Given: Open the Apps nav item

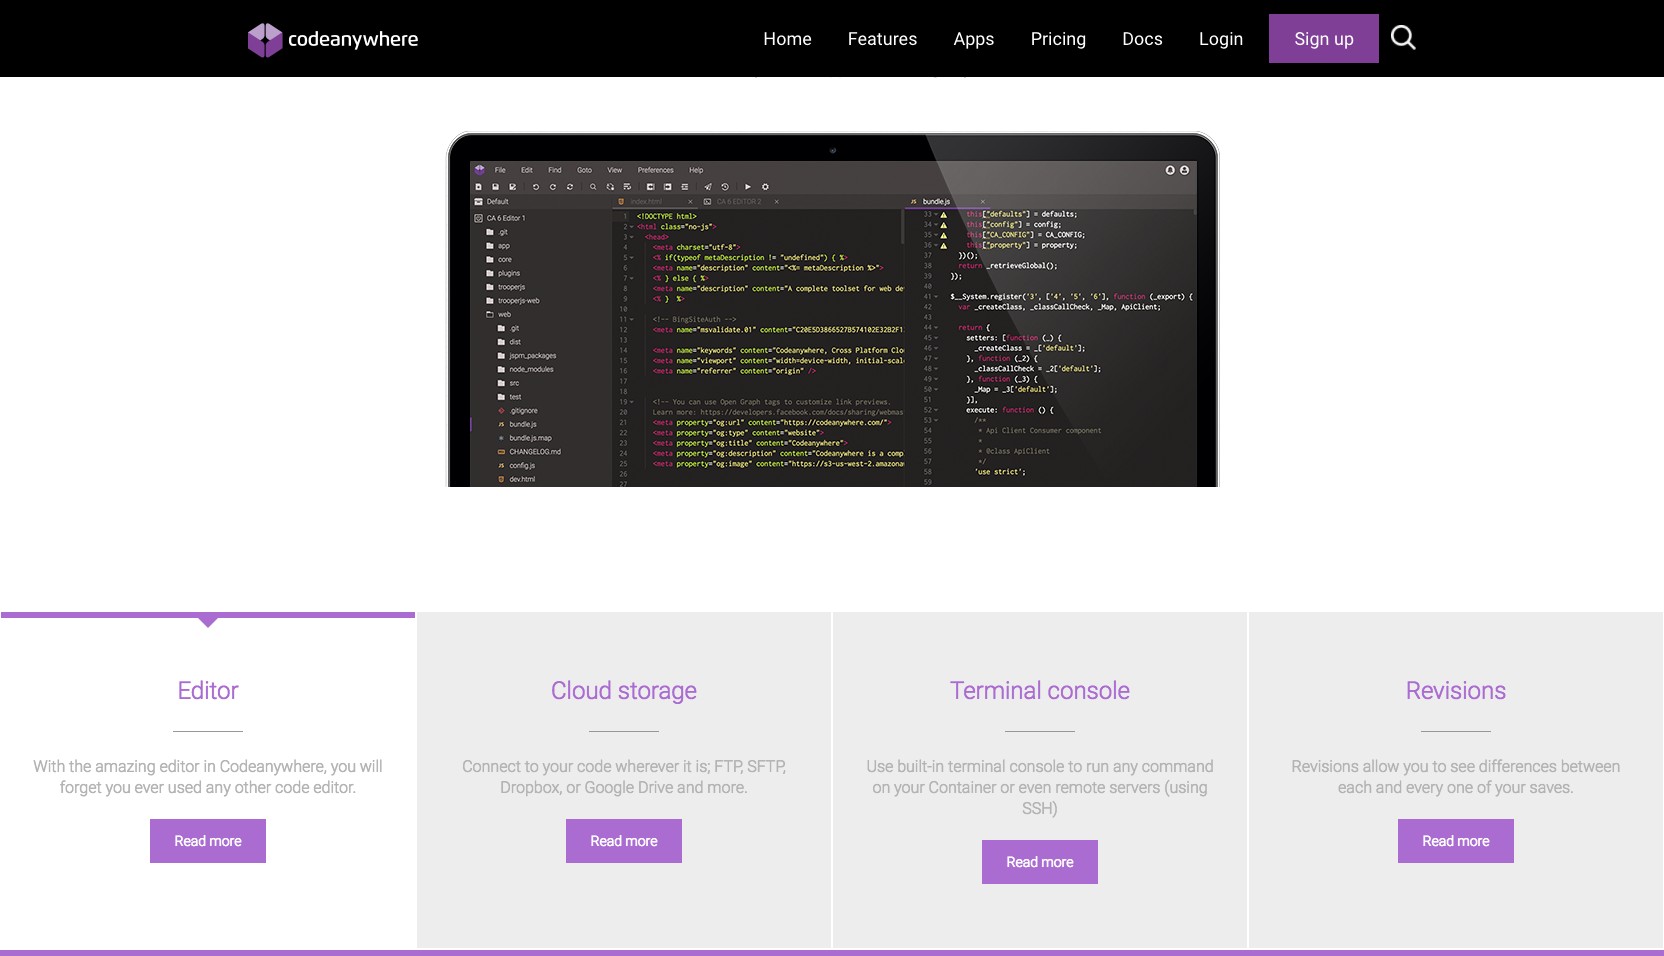Looking at the screenshot, I should [973, 39].
